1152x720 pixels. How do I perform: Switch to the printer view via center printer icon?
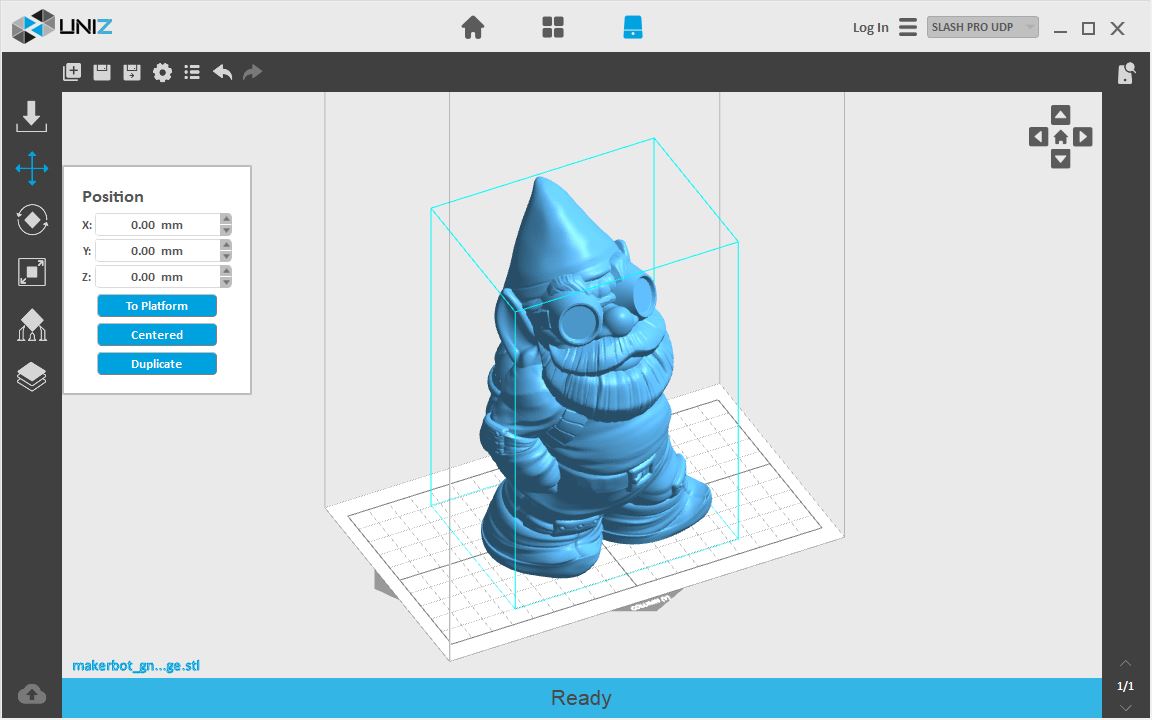click(633, 27)
